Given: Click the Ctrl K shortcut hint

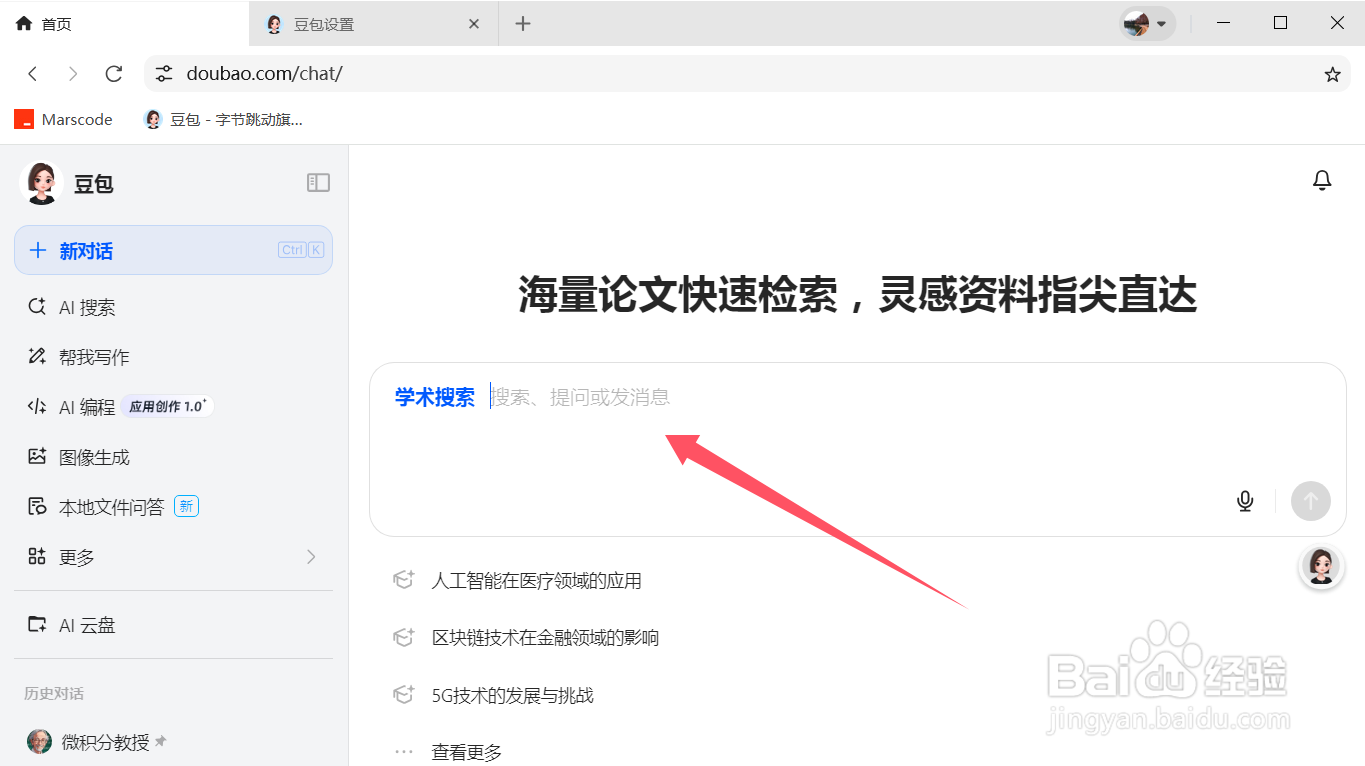Looking at the screenshot, I should pyautogui.click(x=301, y=250).
